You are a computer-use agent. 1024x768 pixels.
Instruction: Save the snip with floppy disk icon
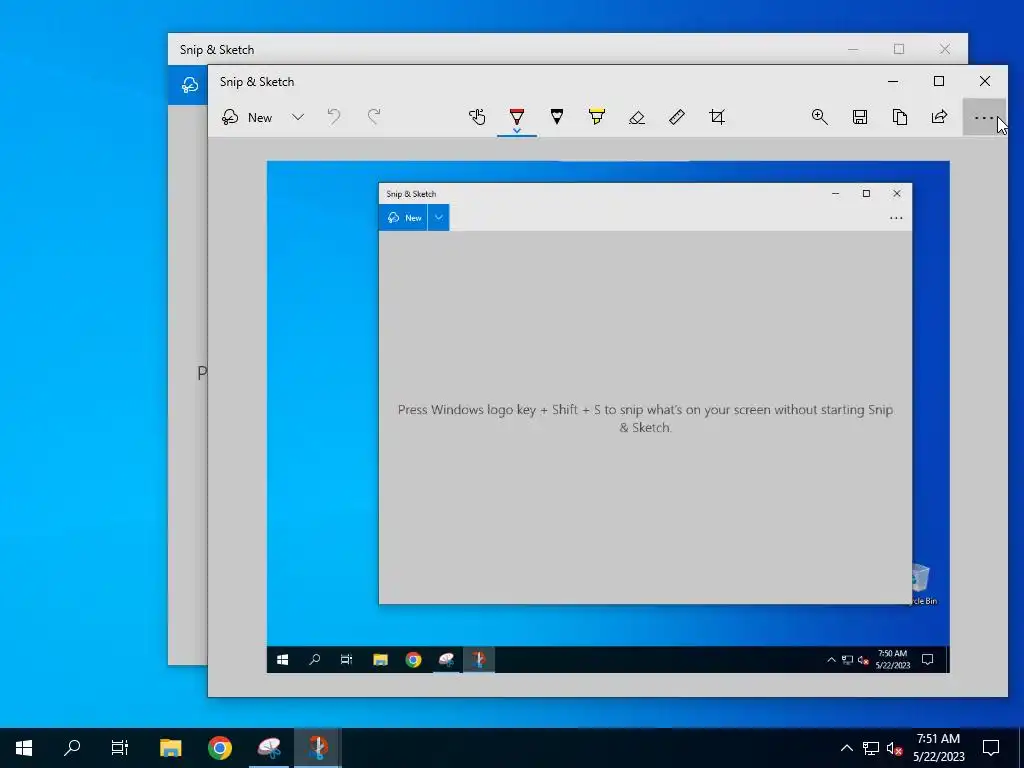(x=860, y=118)
